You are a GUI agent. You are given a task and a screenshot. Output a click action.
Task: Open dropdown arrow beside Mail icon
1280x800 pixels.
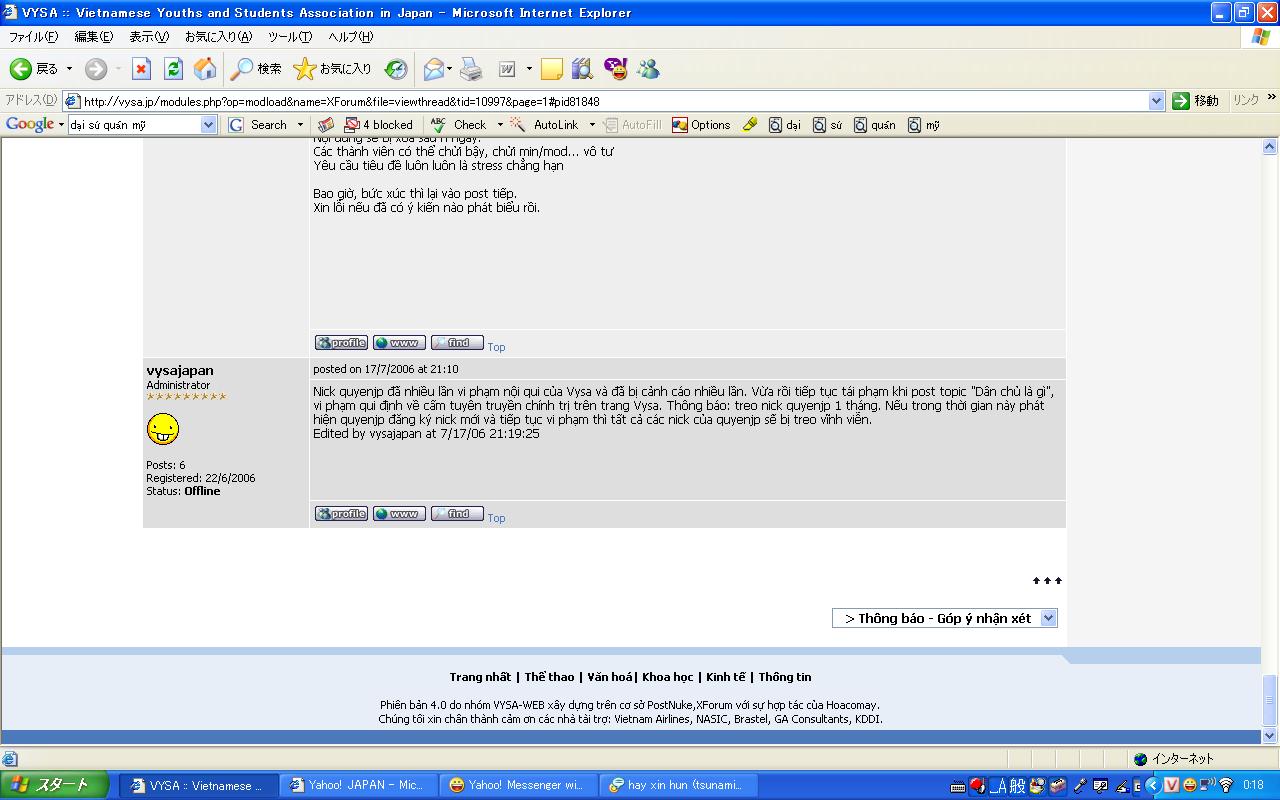tap(450, 69)
